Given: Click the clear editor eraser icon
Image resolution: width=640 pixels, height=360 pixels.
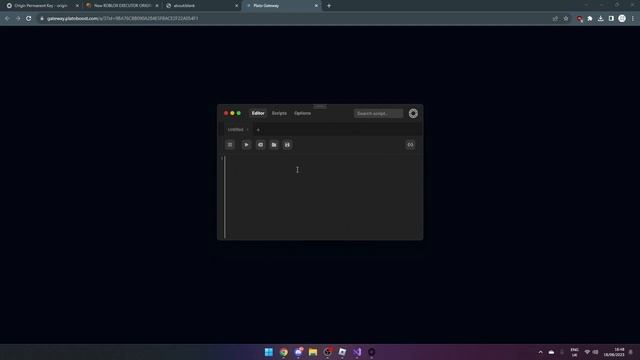Looking at the screenshot, I should [260, 144].
